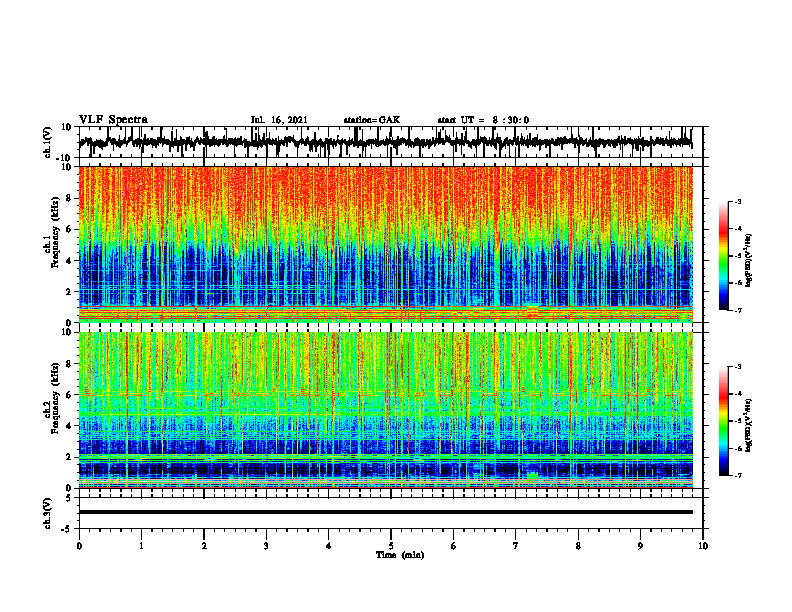
Task: Click the ch.2 color bar PSD unit label
Action: (x=748, y=426)
